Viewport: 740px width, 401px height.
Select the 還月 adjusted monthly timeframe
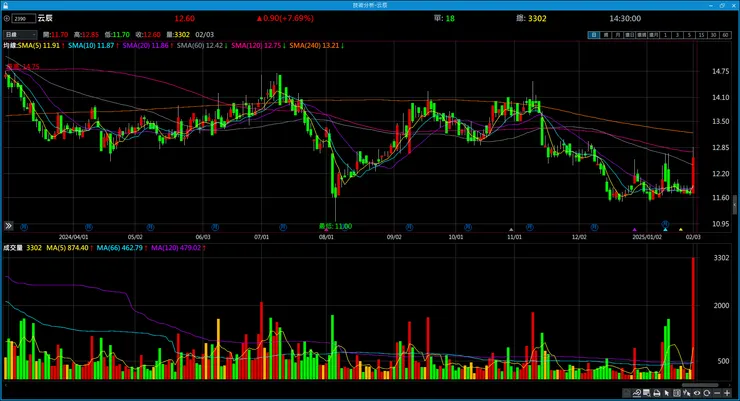(653, 35)
